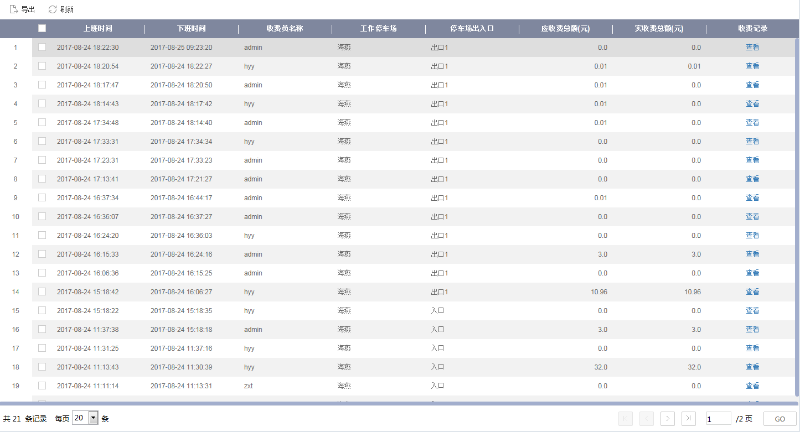Open the per-page record count dropdown
800x432 pixels.
94,418
